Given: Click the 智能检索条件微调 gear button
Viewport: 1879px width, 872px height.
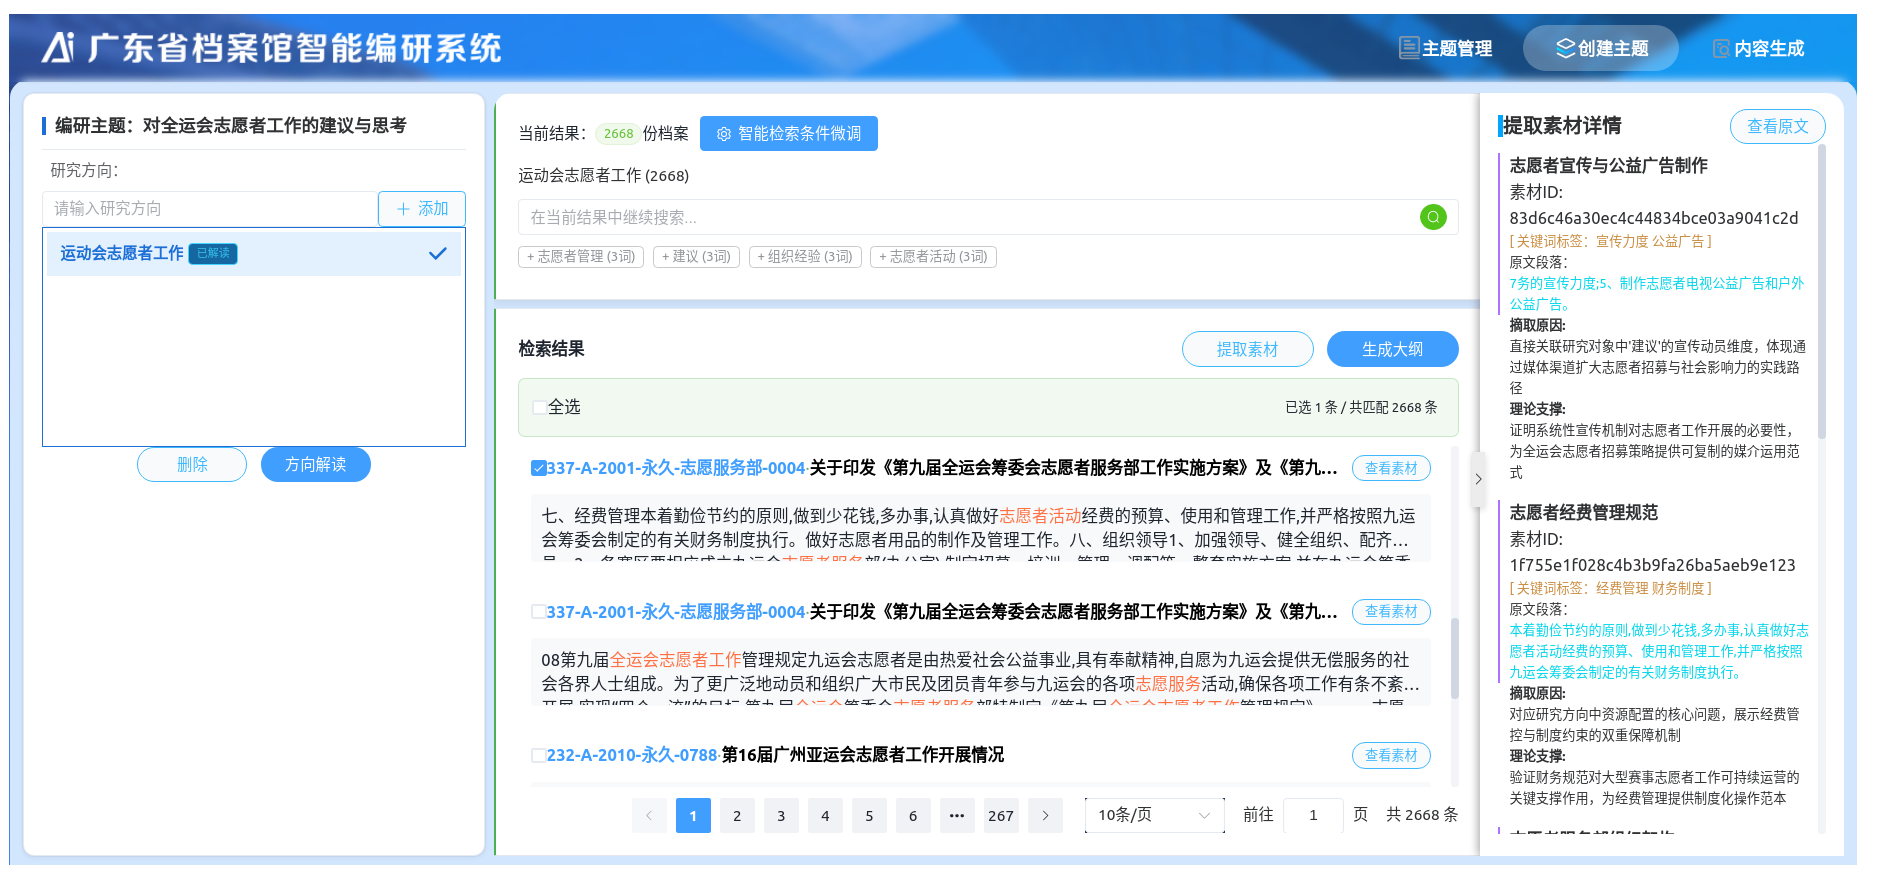Looking at the screenshot, I should [x=788, y=133].
